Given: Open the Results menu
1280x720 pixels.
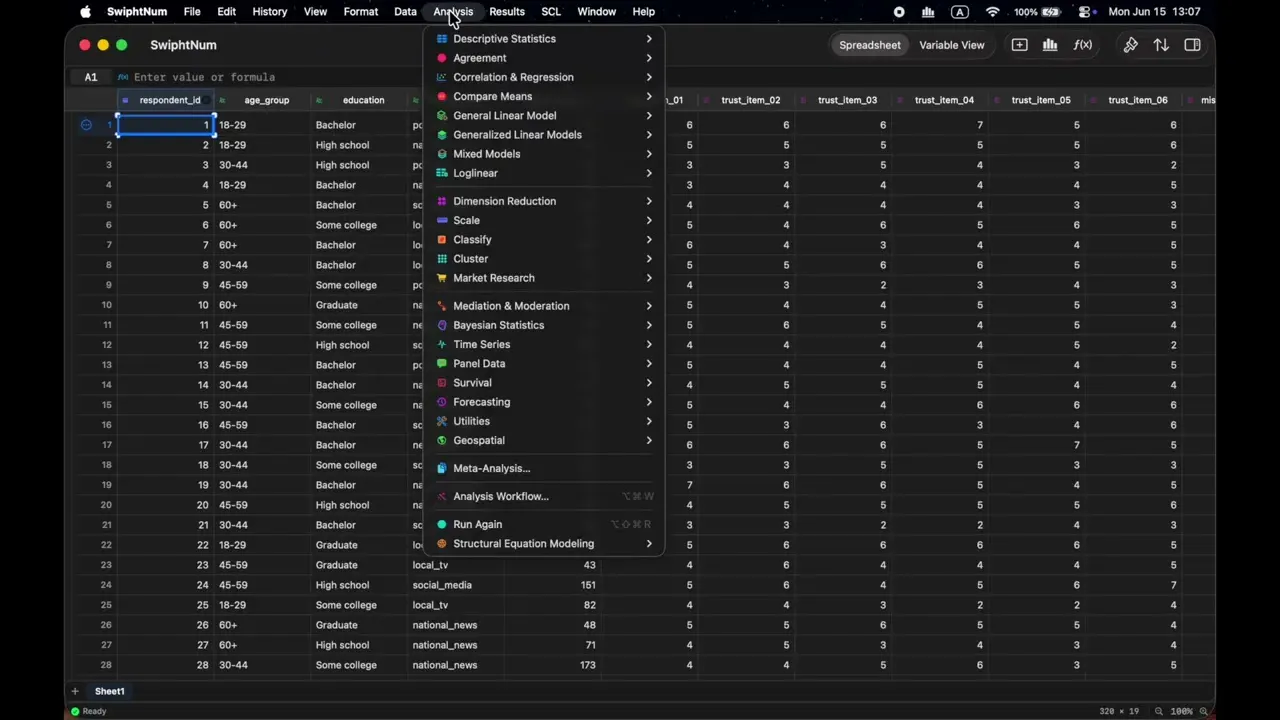Looking at the screenshot, I should [x=507, y=12].
